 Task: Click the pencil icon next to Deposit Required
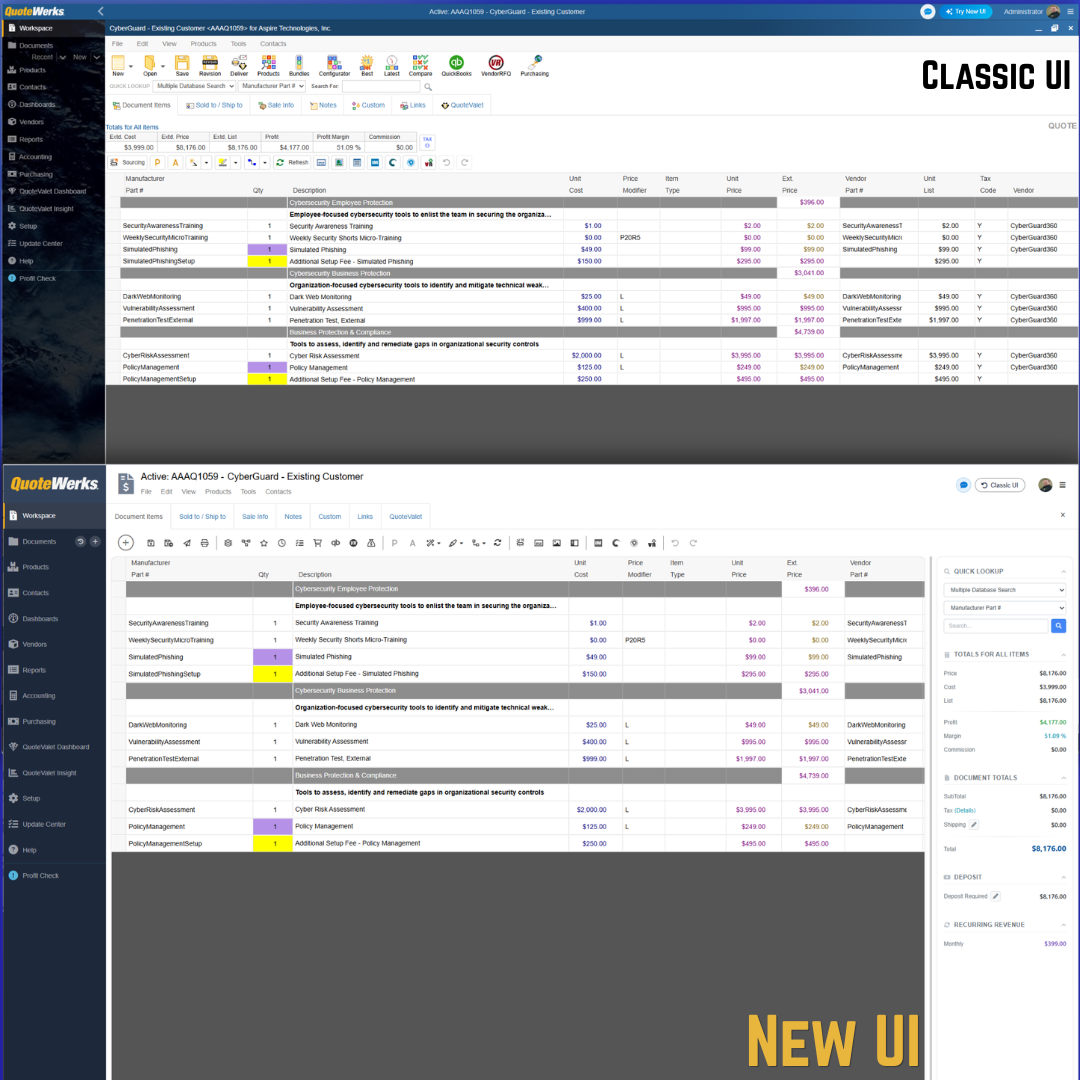[x=996, y=896]
